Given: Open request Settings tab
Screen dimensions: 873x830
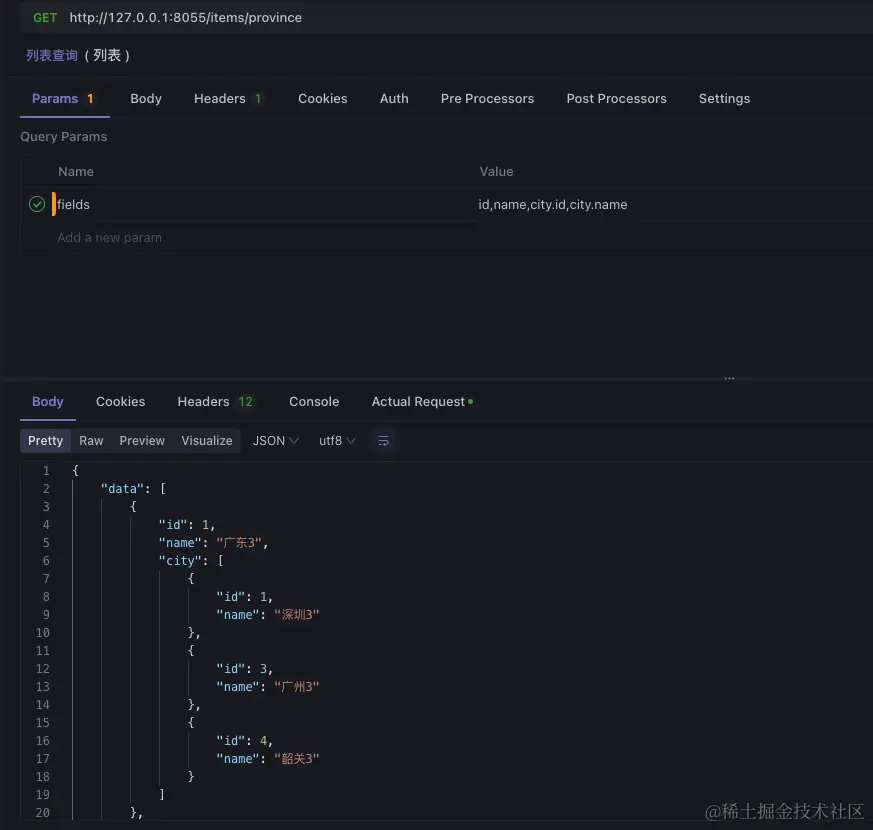Looking at the screenshot, I should [x=724, y=99].
